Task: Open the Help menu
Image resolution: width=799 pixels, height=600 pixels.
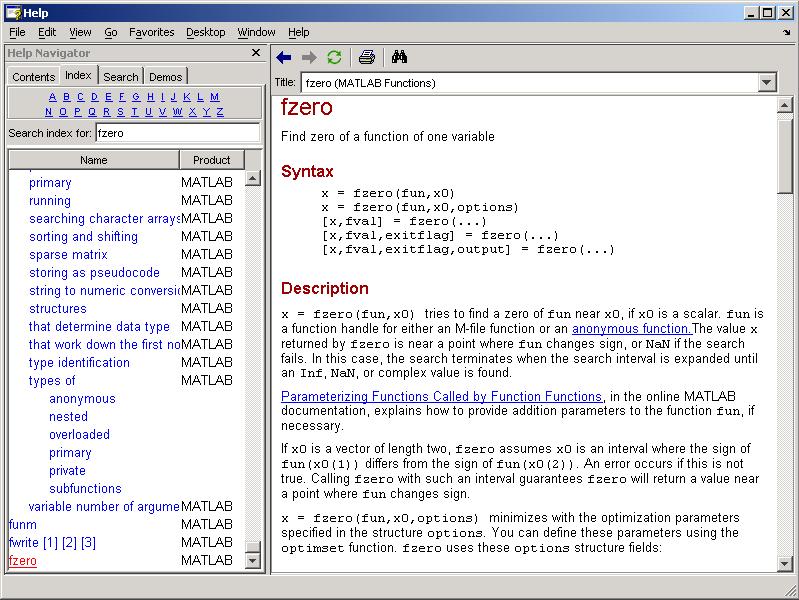Action: click(299, 32)
